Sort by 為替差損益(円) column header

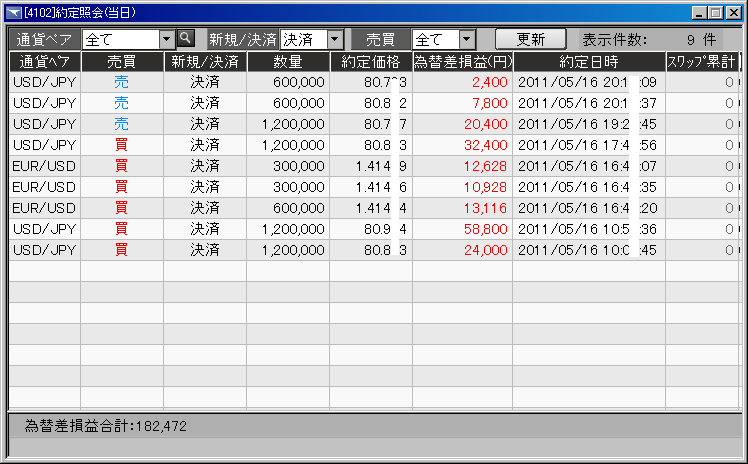(462, 61)
